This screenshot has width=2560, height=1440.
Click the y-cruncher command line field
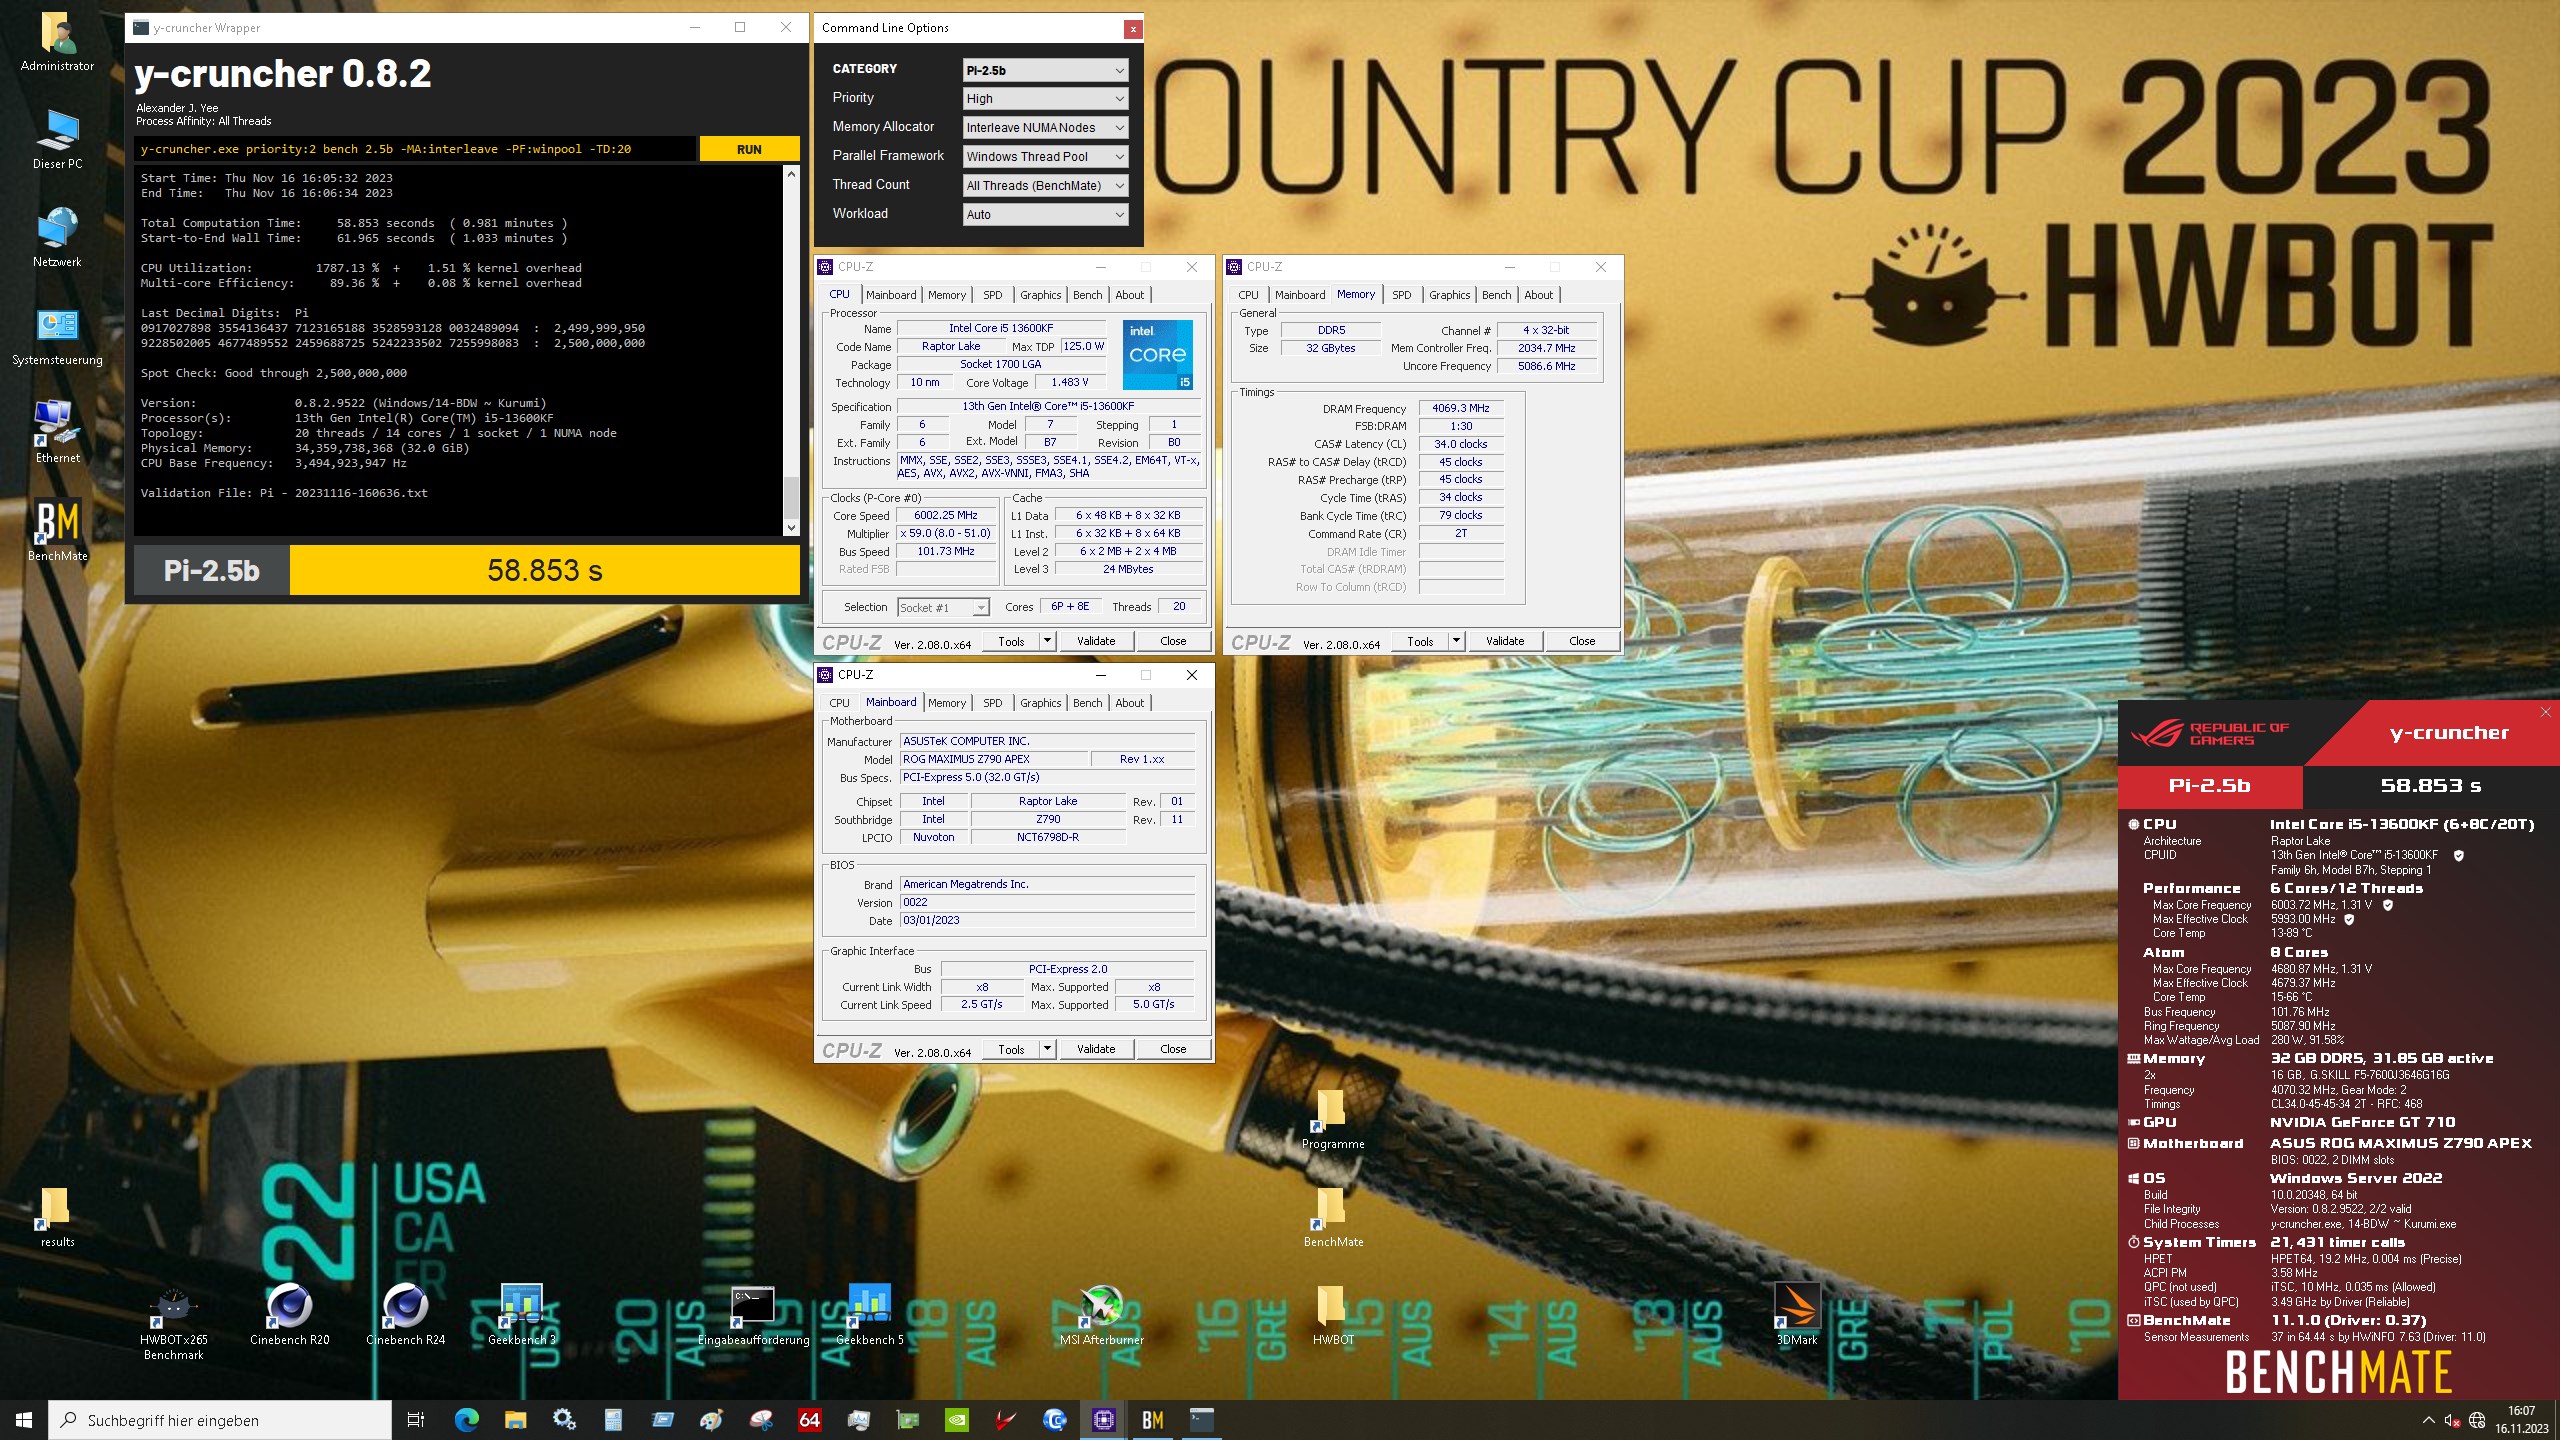(x=416, y=149)
